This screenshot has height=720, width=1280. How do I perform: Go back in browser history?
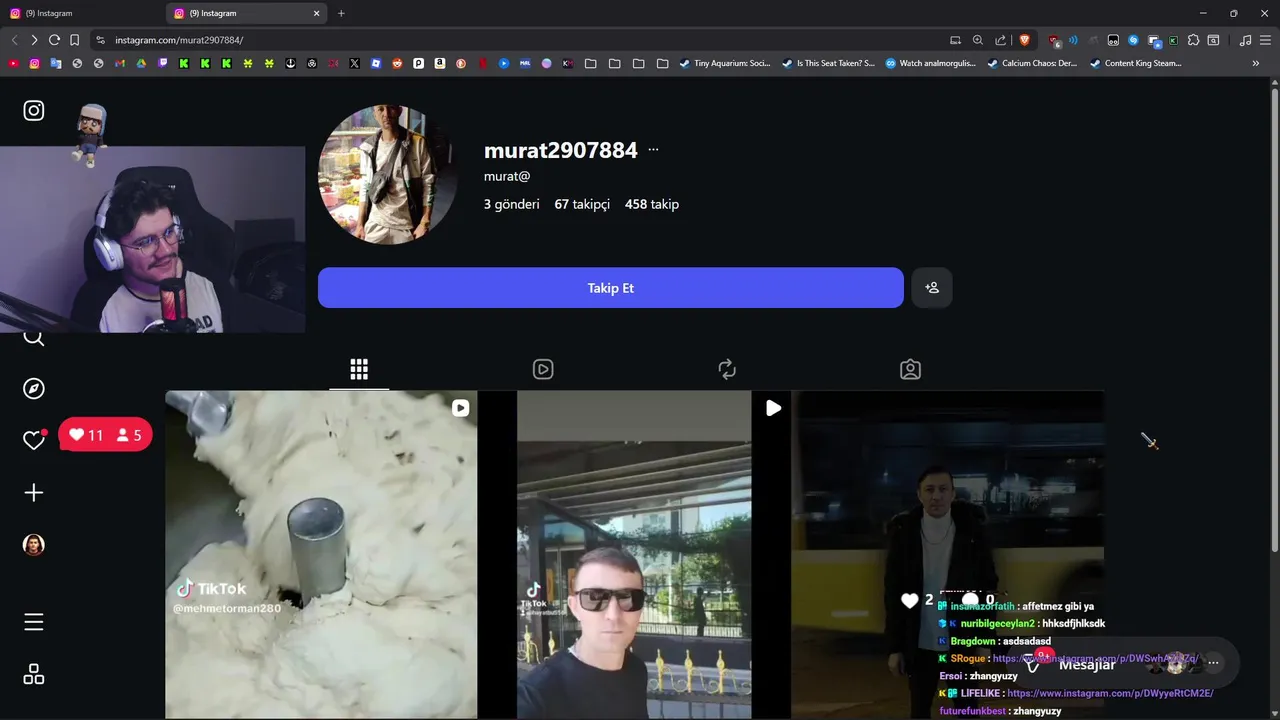point(14,40)
